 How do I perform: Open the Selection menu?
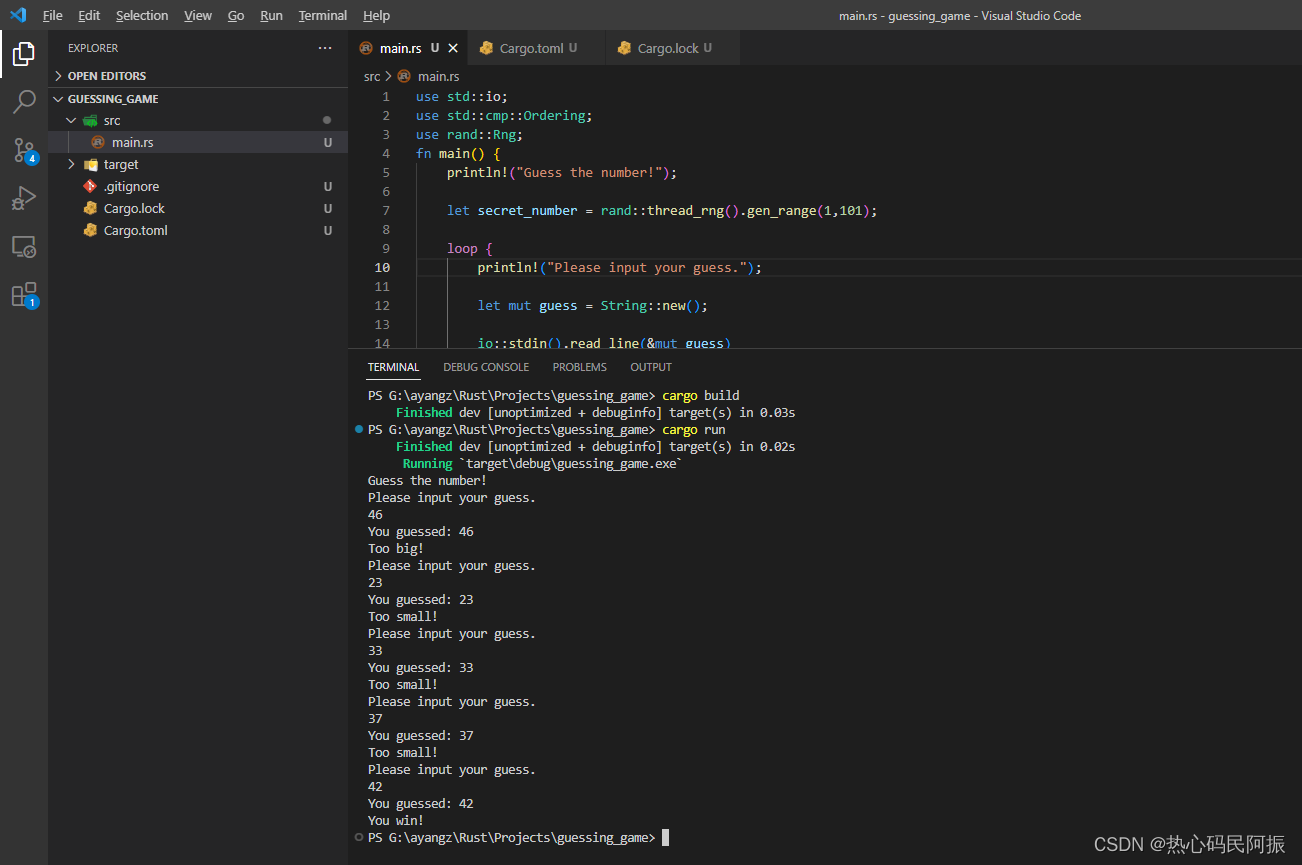click(142, 15)
